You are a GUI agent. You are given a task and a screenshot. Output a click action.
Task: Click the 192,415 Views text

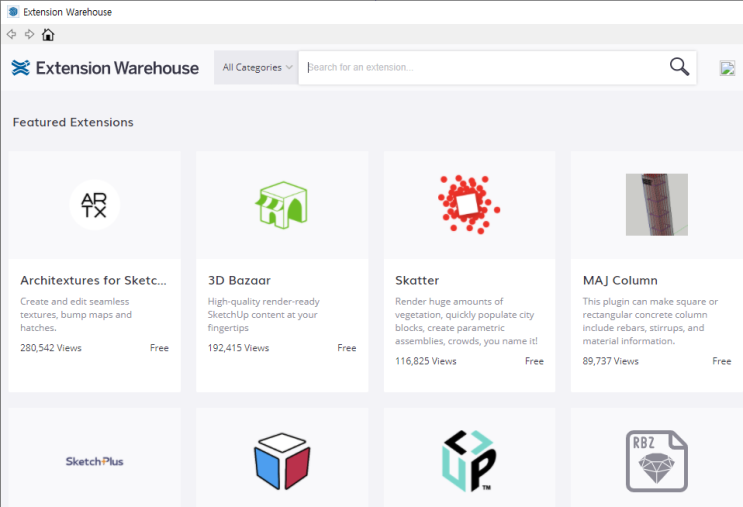tap(238, 348)
